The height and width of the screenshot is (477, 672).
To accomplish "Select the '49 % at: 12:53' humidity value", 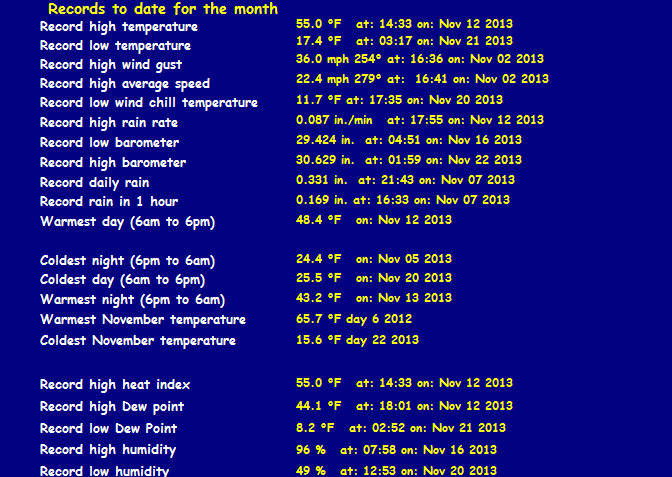I will tap(346, 471).
